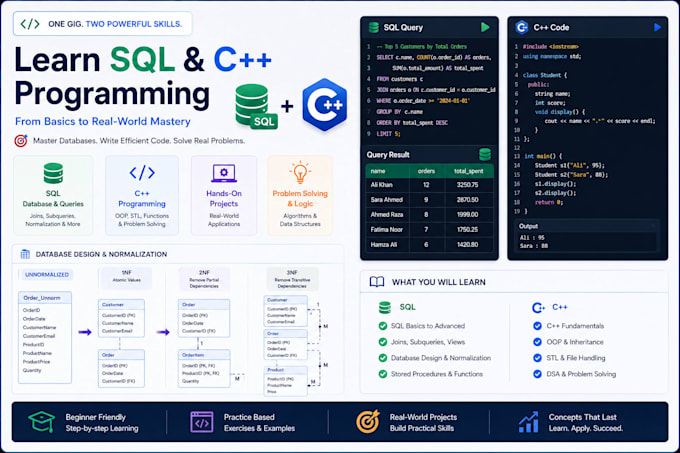Screen dimensions: 680x453
Task: Click database icon in SQL Query header
Action: (x=373, y=27)
